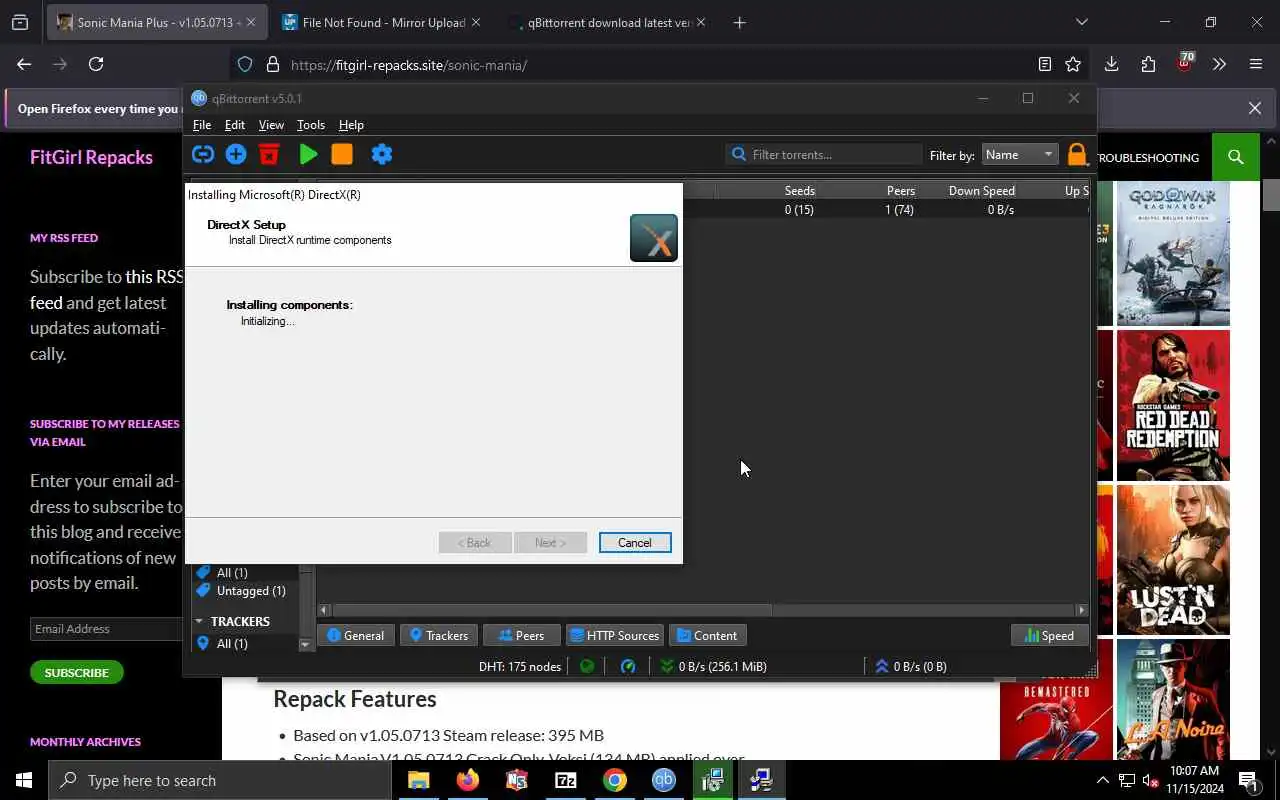Open qBittorrent from the taskbar
1280x800 pixels.
point(663,780)
